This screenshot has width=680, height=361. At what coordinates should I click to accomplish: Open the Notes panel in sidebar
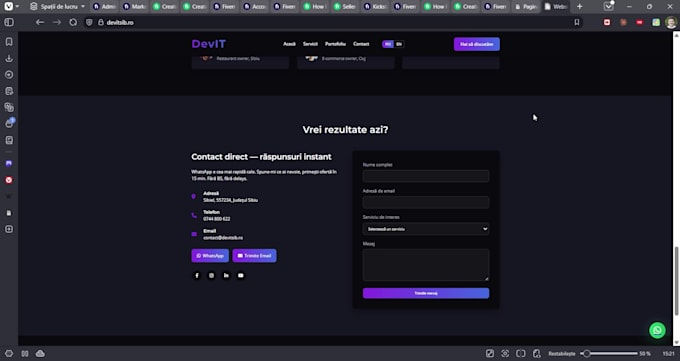(x=9, y=91)
